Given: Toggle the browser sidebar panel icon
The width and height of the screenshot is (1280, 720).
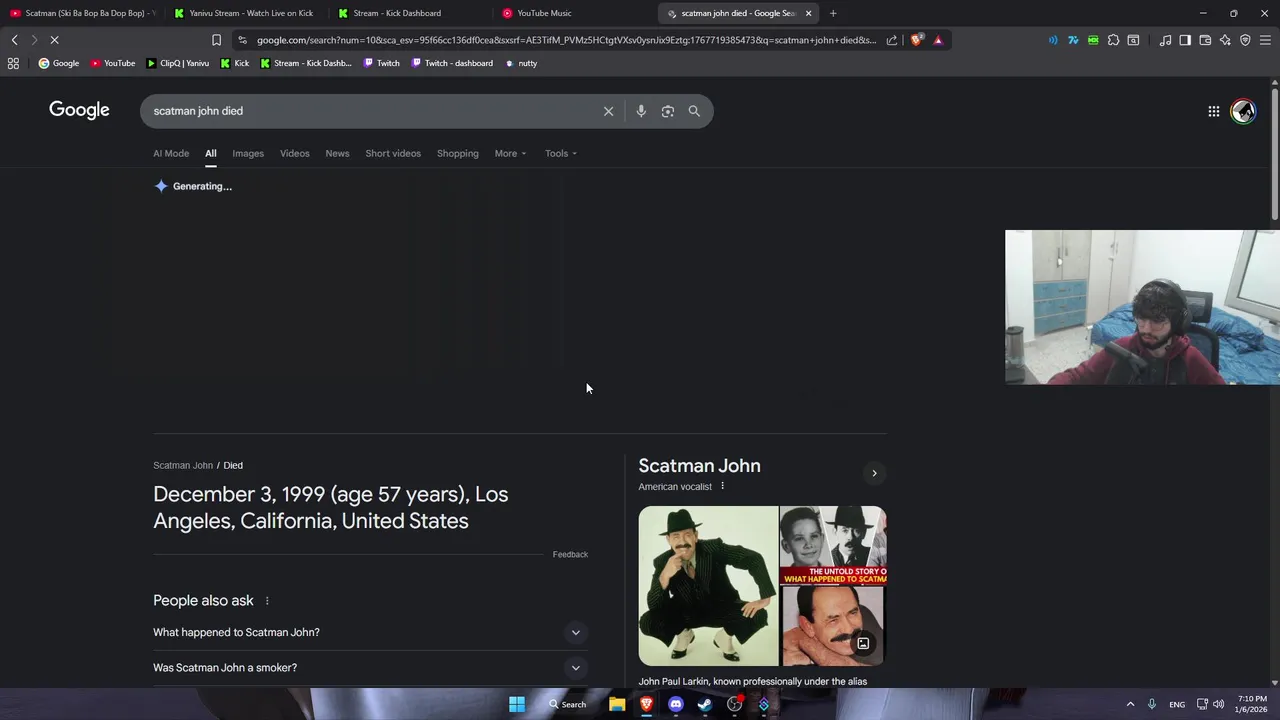Looking at the screenshot, I should (1185, 40).
